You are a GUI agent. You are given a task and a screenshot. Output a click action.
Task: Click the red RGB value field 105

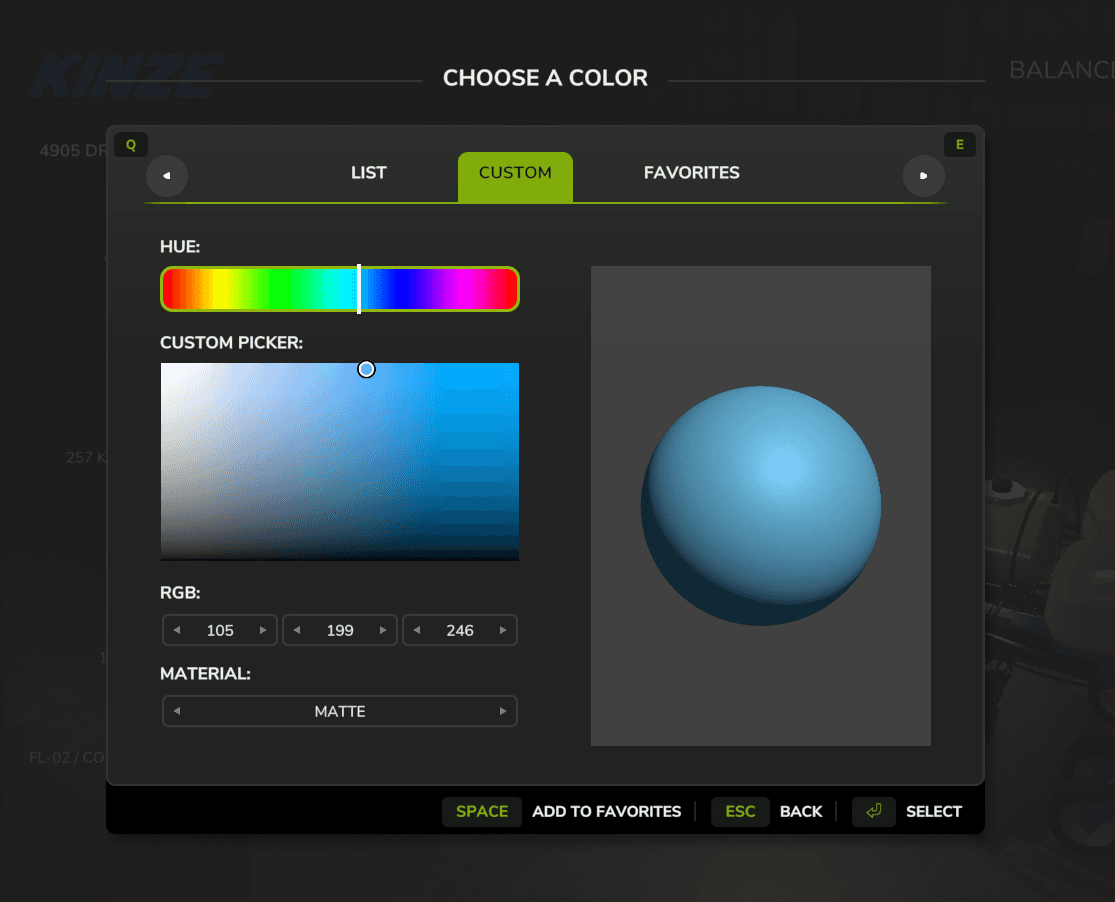[220, 630]
